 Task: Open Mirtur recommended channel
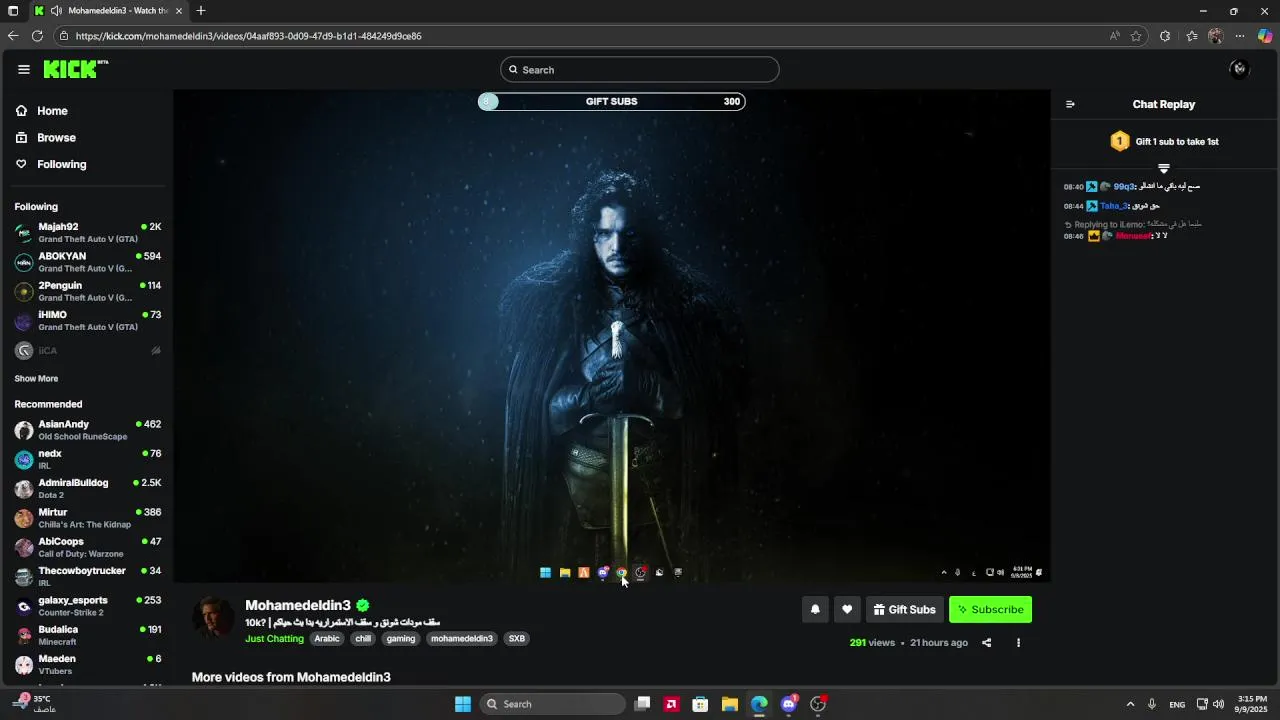pyautogui.click(x=88, y=518)
